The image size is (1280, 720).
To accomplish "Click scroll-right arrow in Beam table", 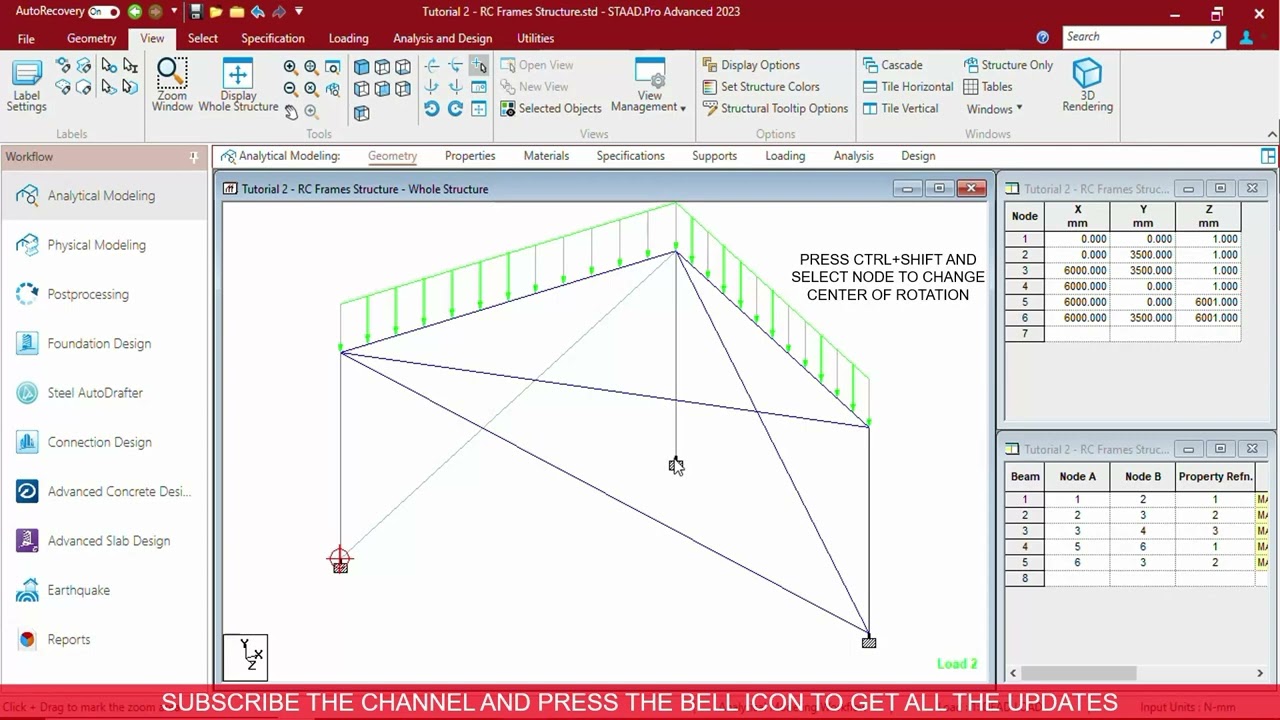I will 1260,673.
